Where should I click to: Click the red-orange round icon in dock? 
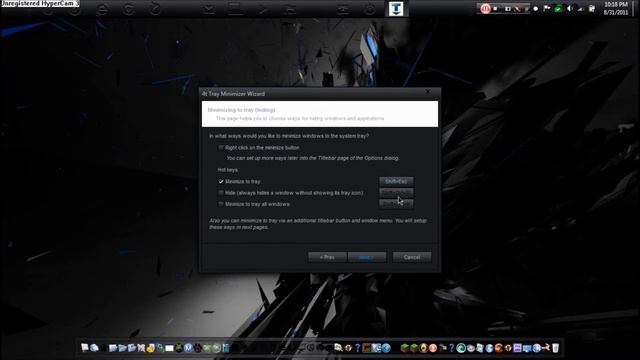(x=498, y=348)
